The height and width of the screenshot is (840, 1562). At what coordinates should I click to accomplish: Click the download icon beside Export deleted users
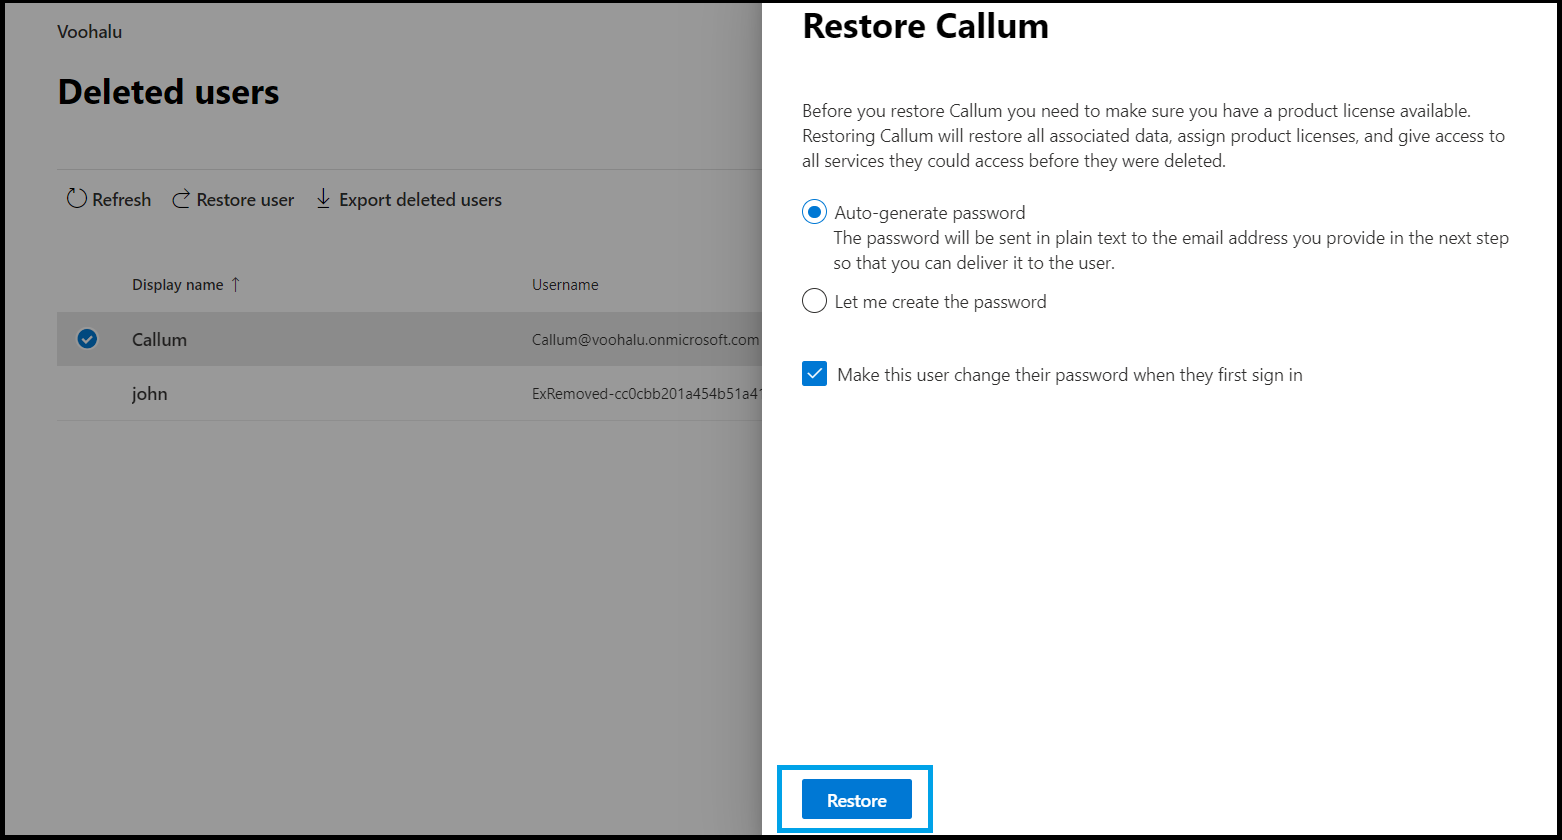click(323, 199)
